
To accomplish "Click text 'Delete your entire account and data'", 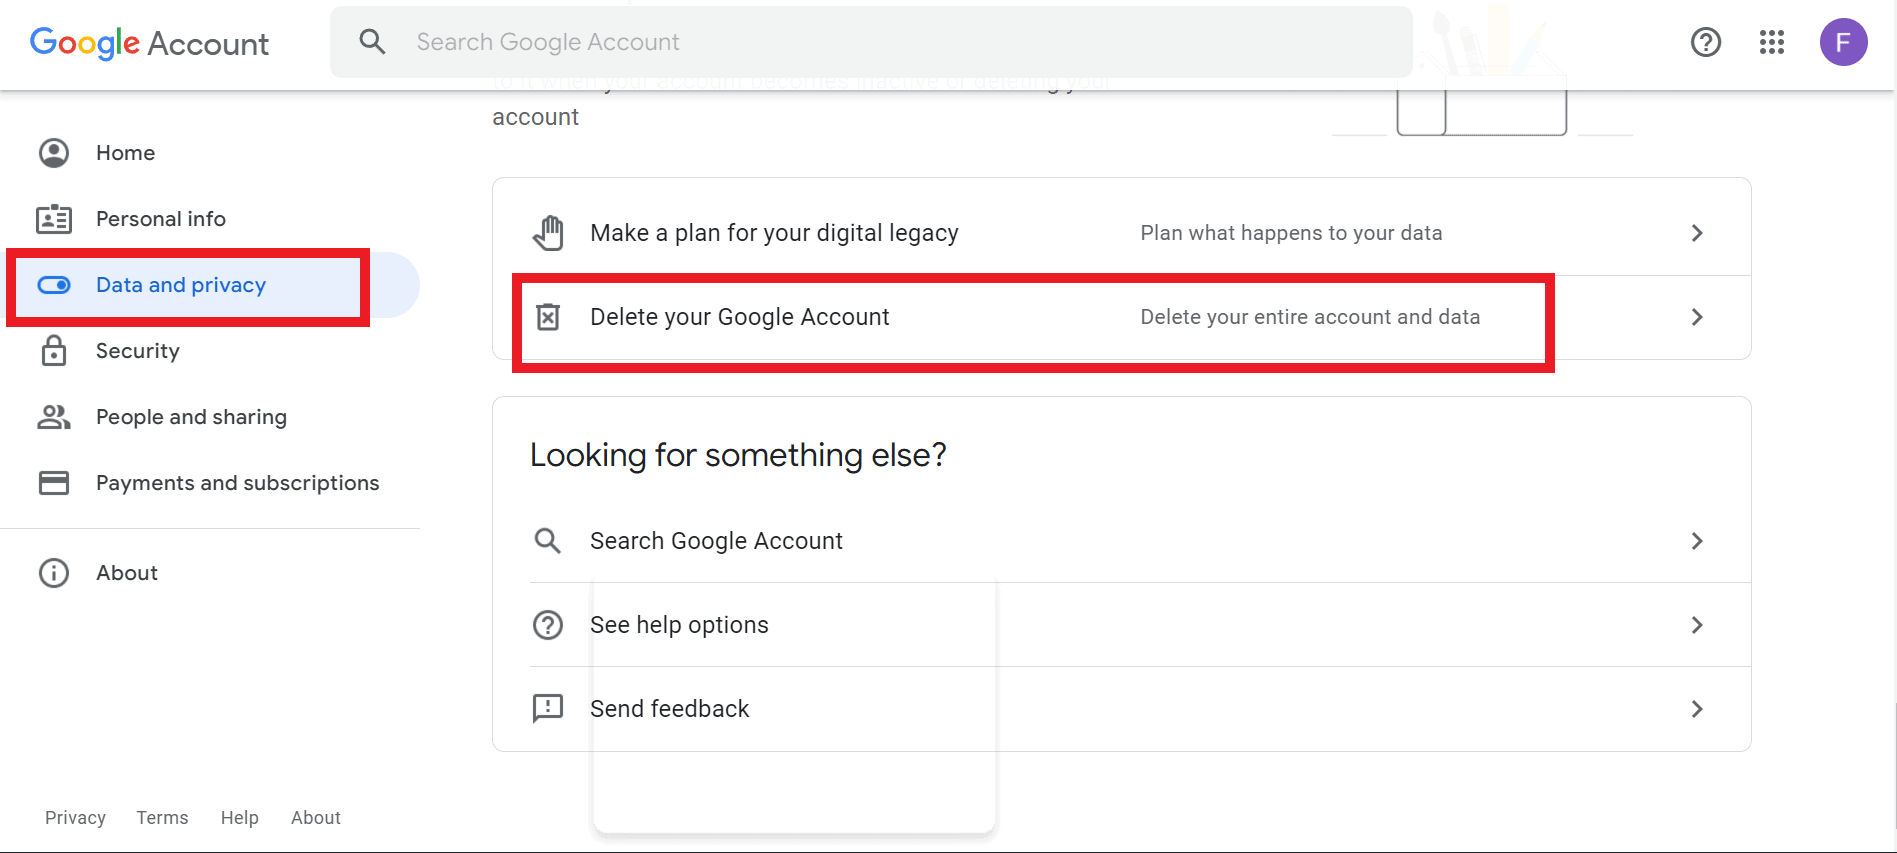I will click(x=1310, y=317).
